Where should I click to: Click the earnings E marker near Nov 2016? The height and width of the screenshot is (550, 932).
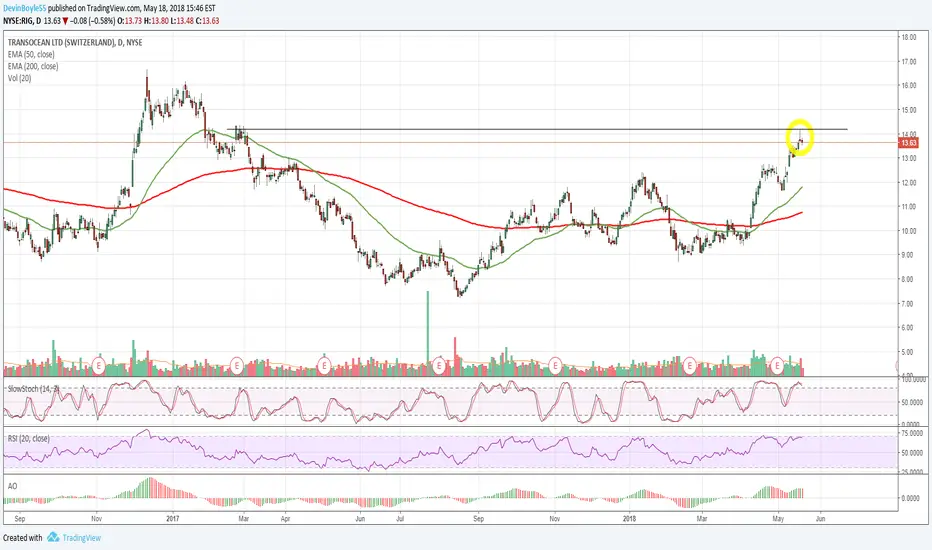(99, 364)
